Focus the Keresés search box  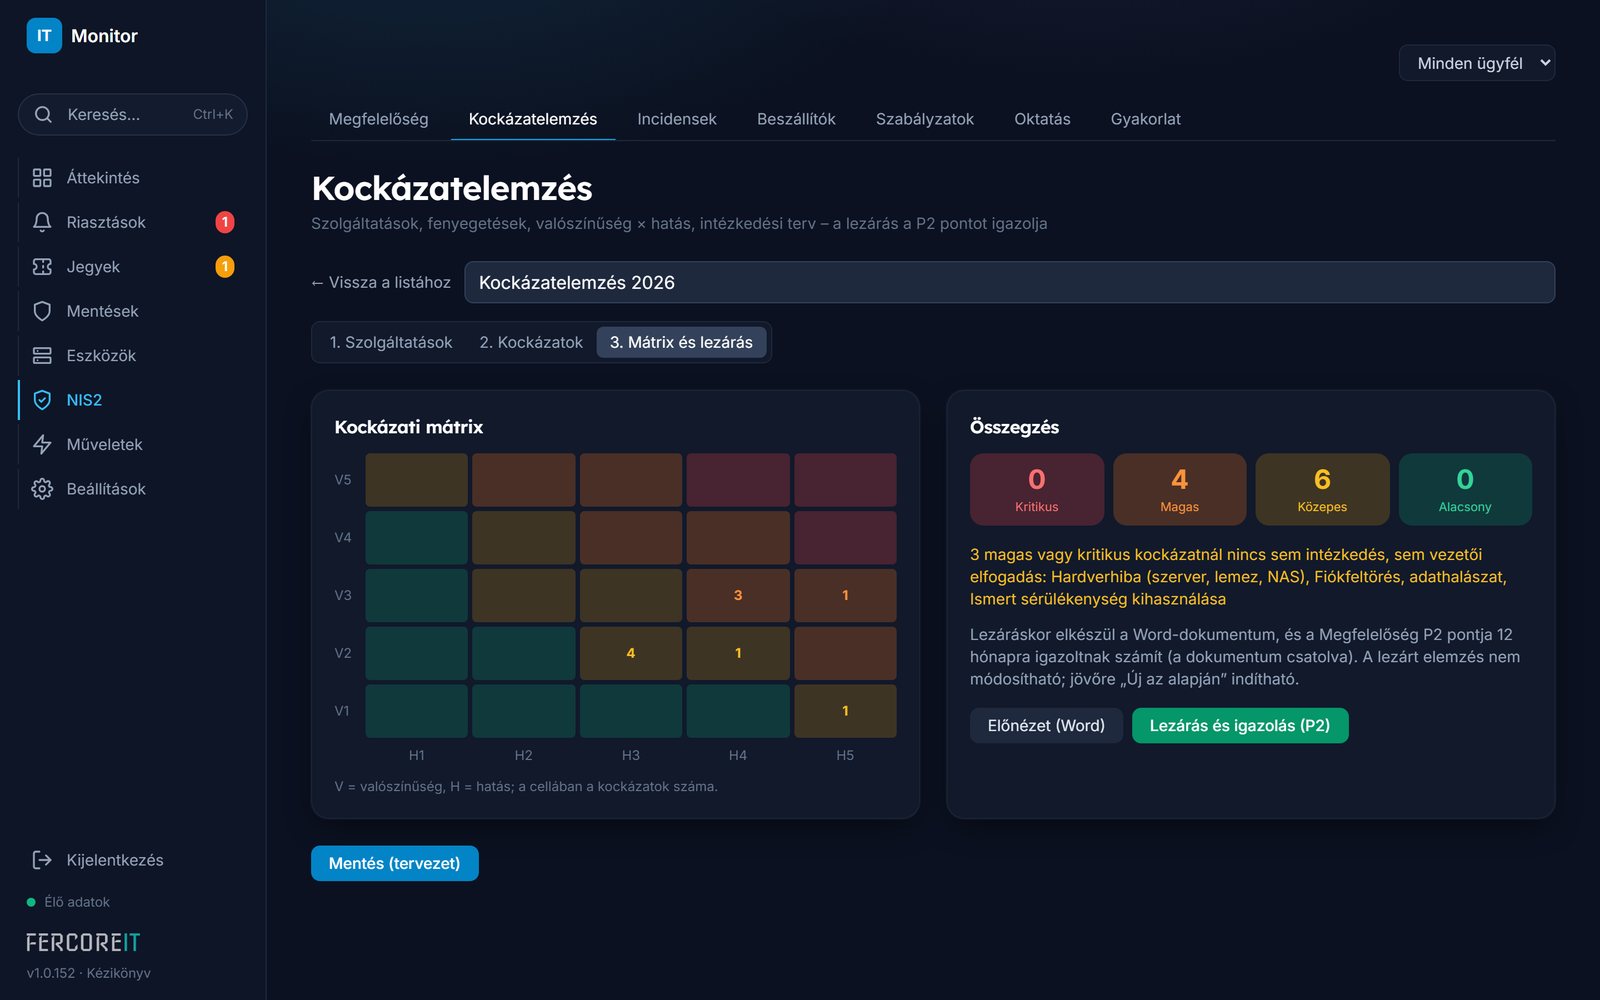tap(133, 114)
